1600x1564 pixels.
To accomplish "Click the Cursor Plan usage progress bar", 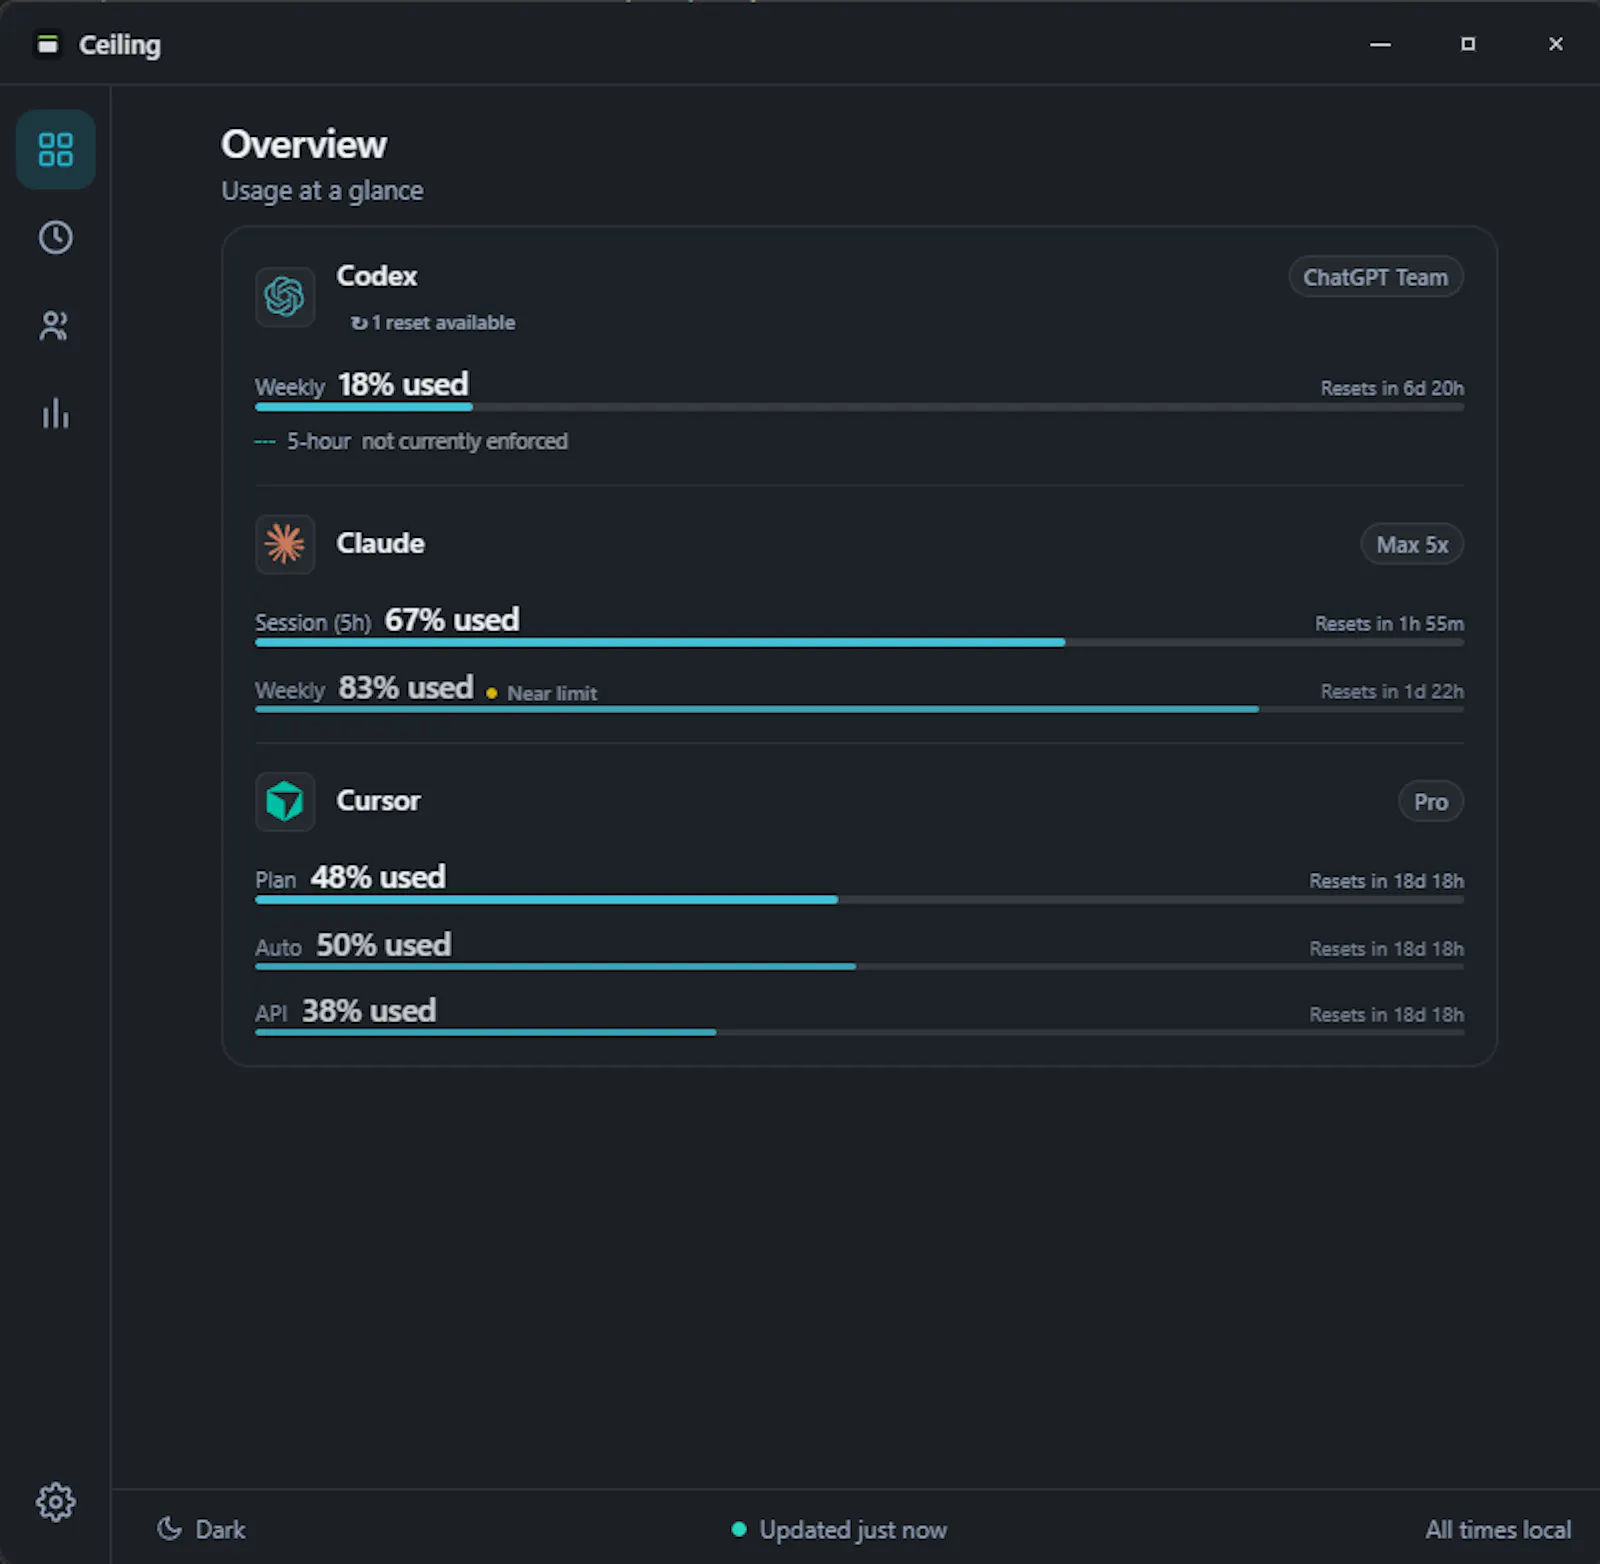I will [859, 900].
